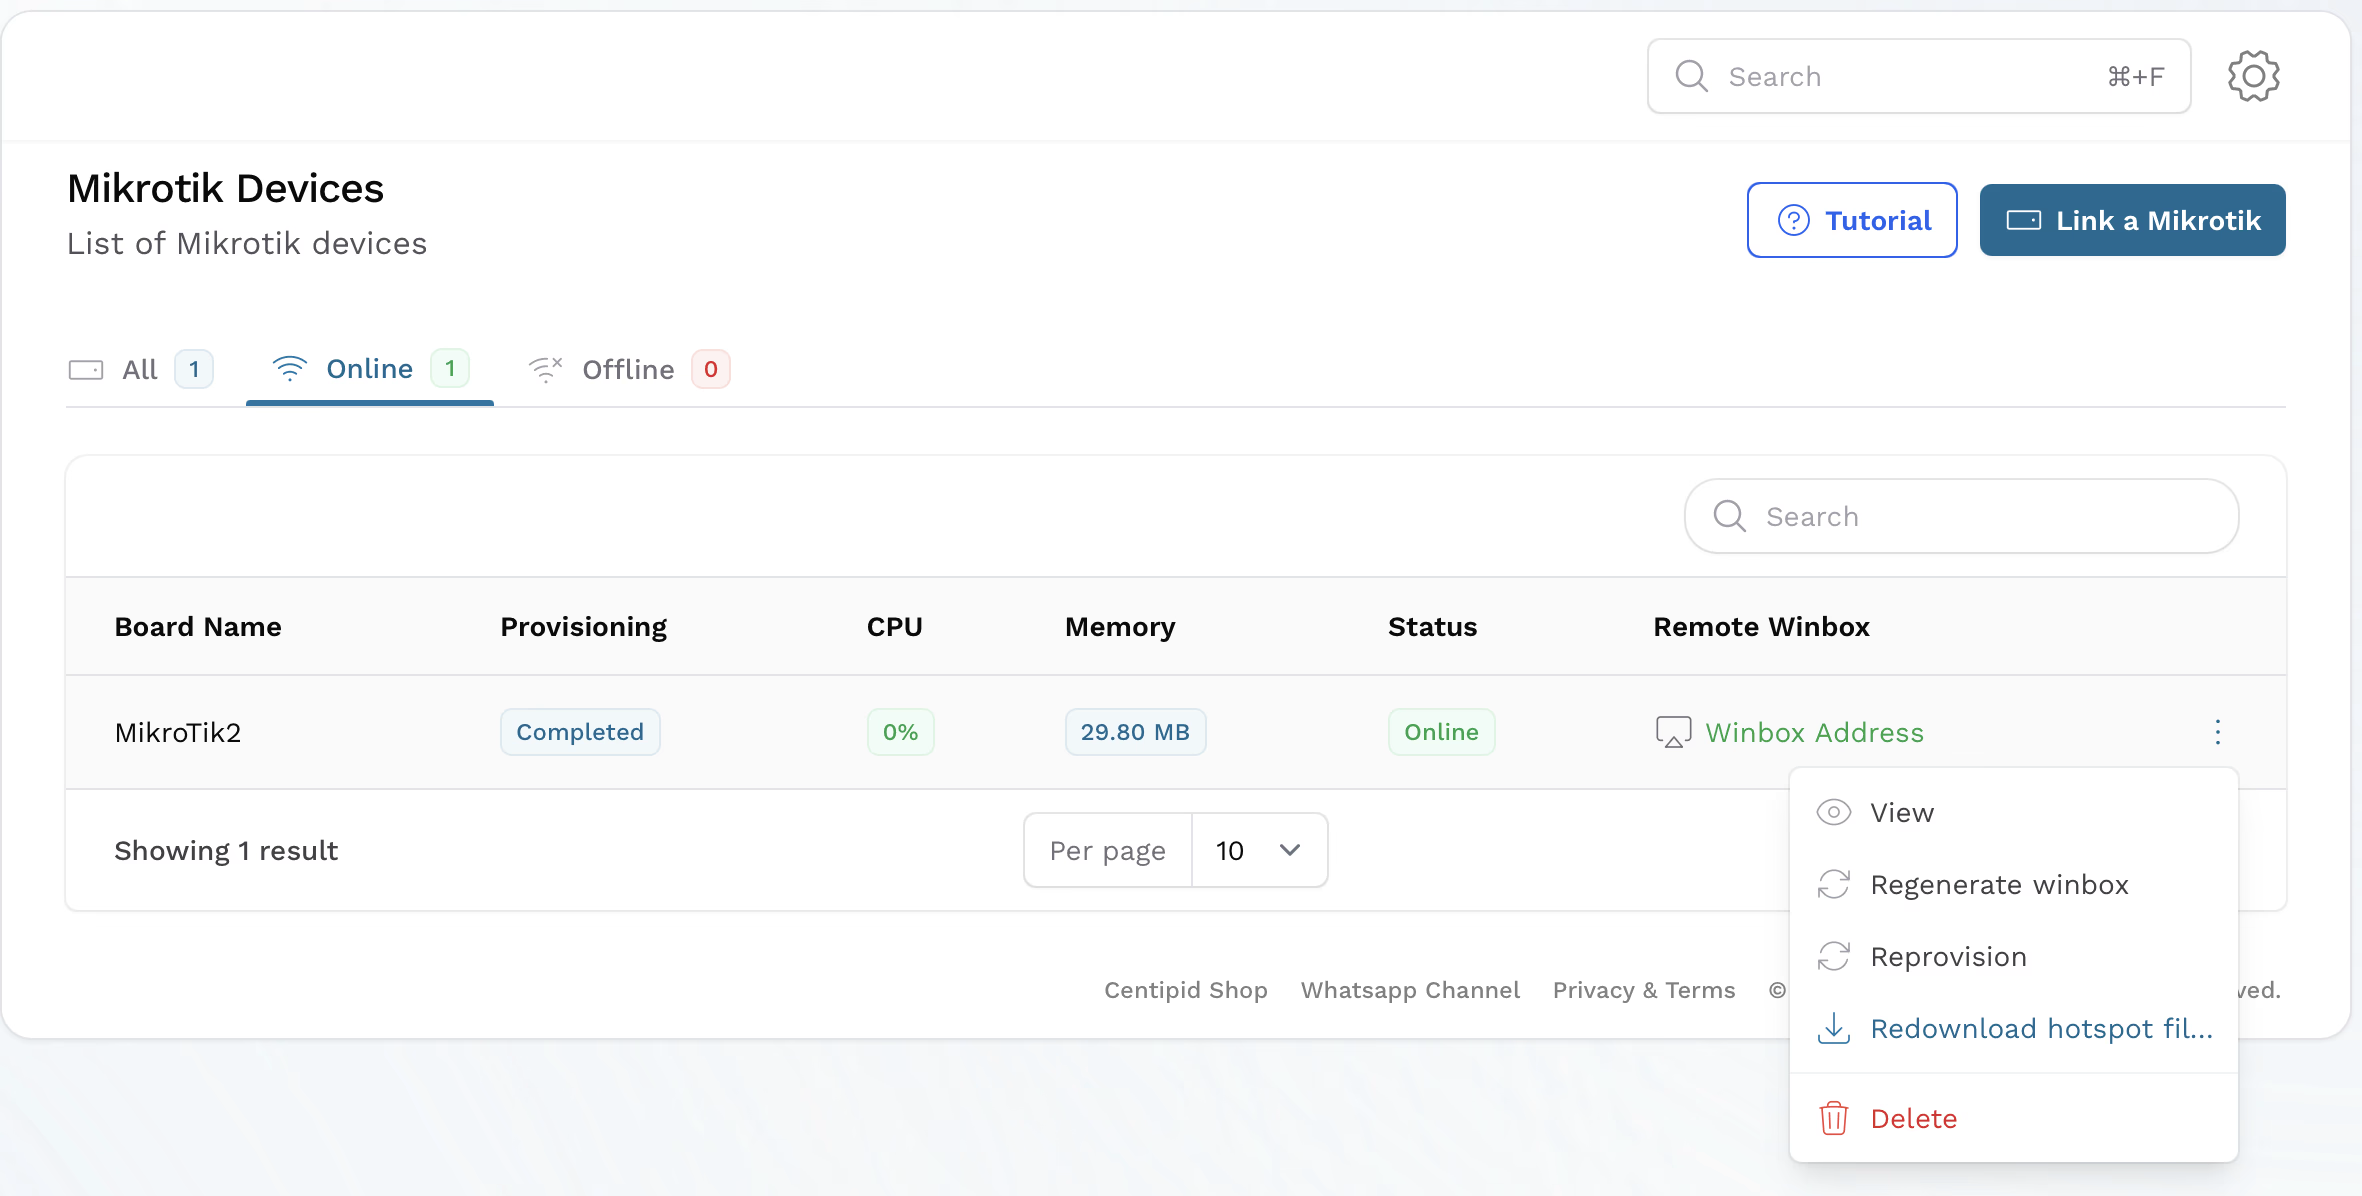Click the download icon for hotspot files
2362x1196 pixels.
[1833, 1028]
